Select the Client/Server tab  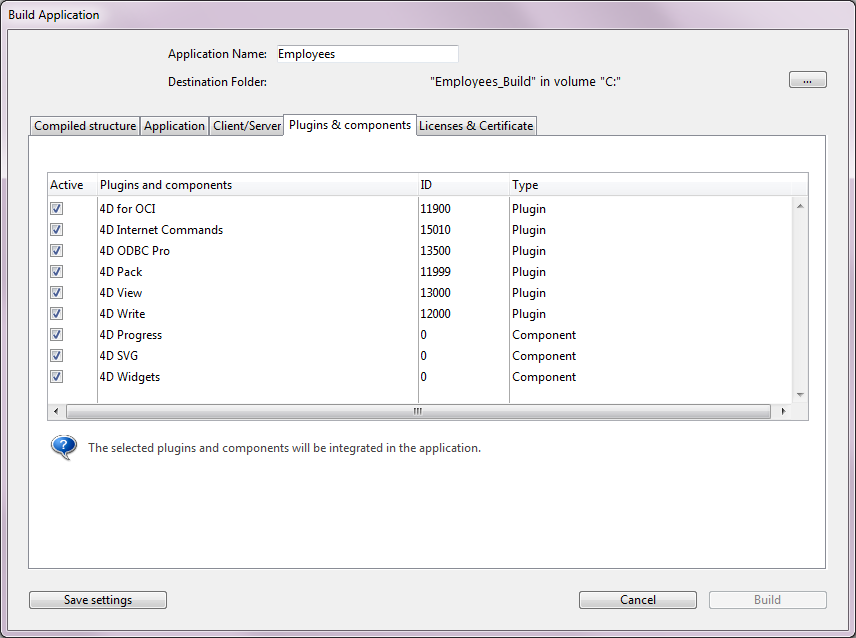[x=247, y=126]
